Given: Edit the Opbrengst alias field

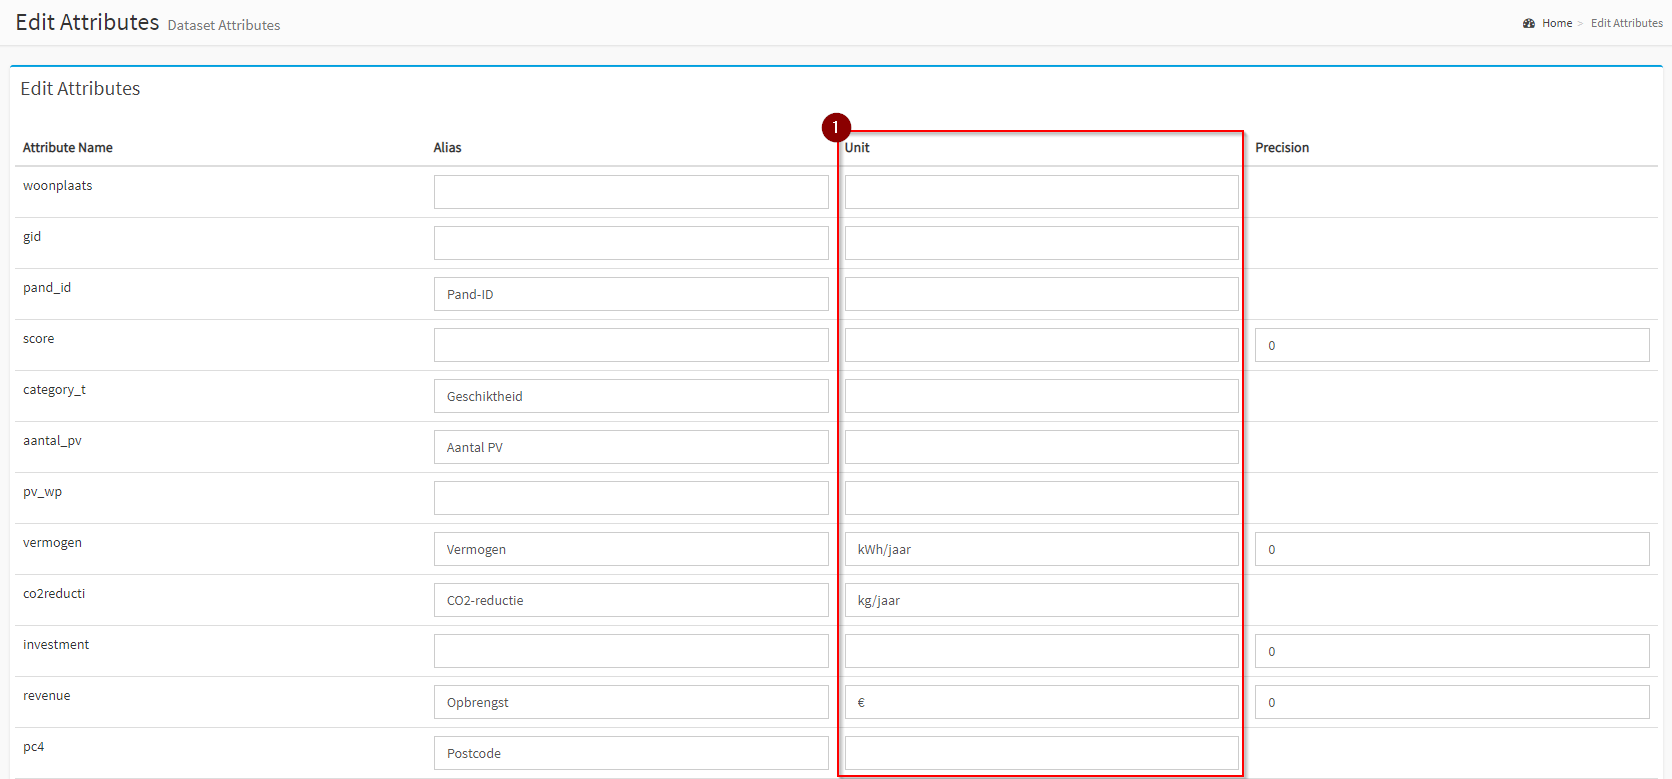Looking at the screenshot, I should [x=631, y=702].
